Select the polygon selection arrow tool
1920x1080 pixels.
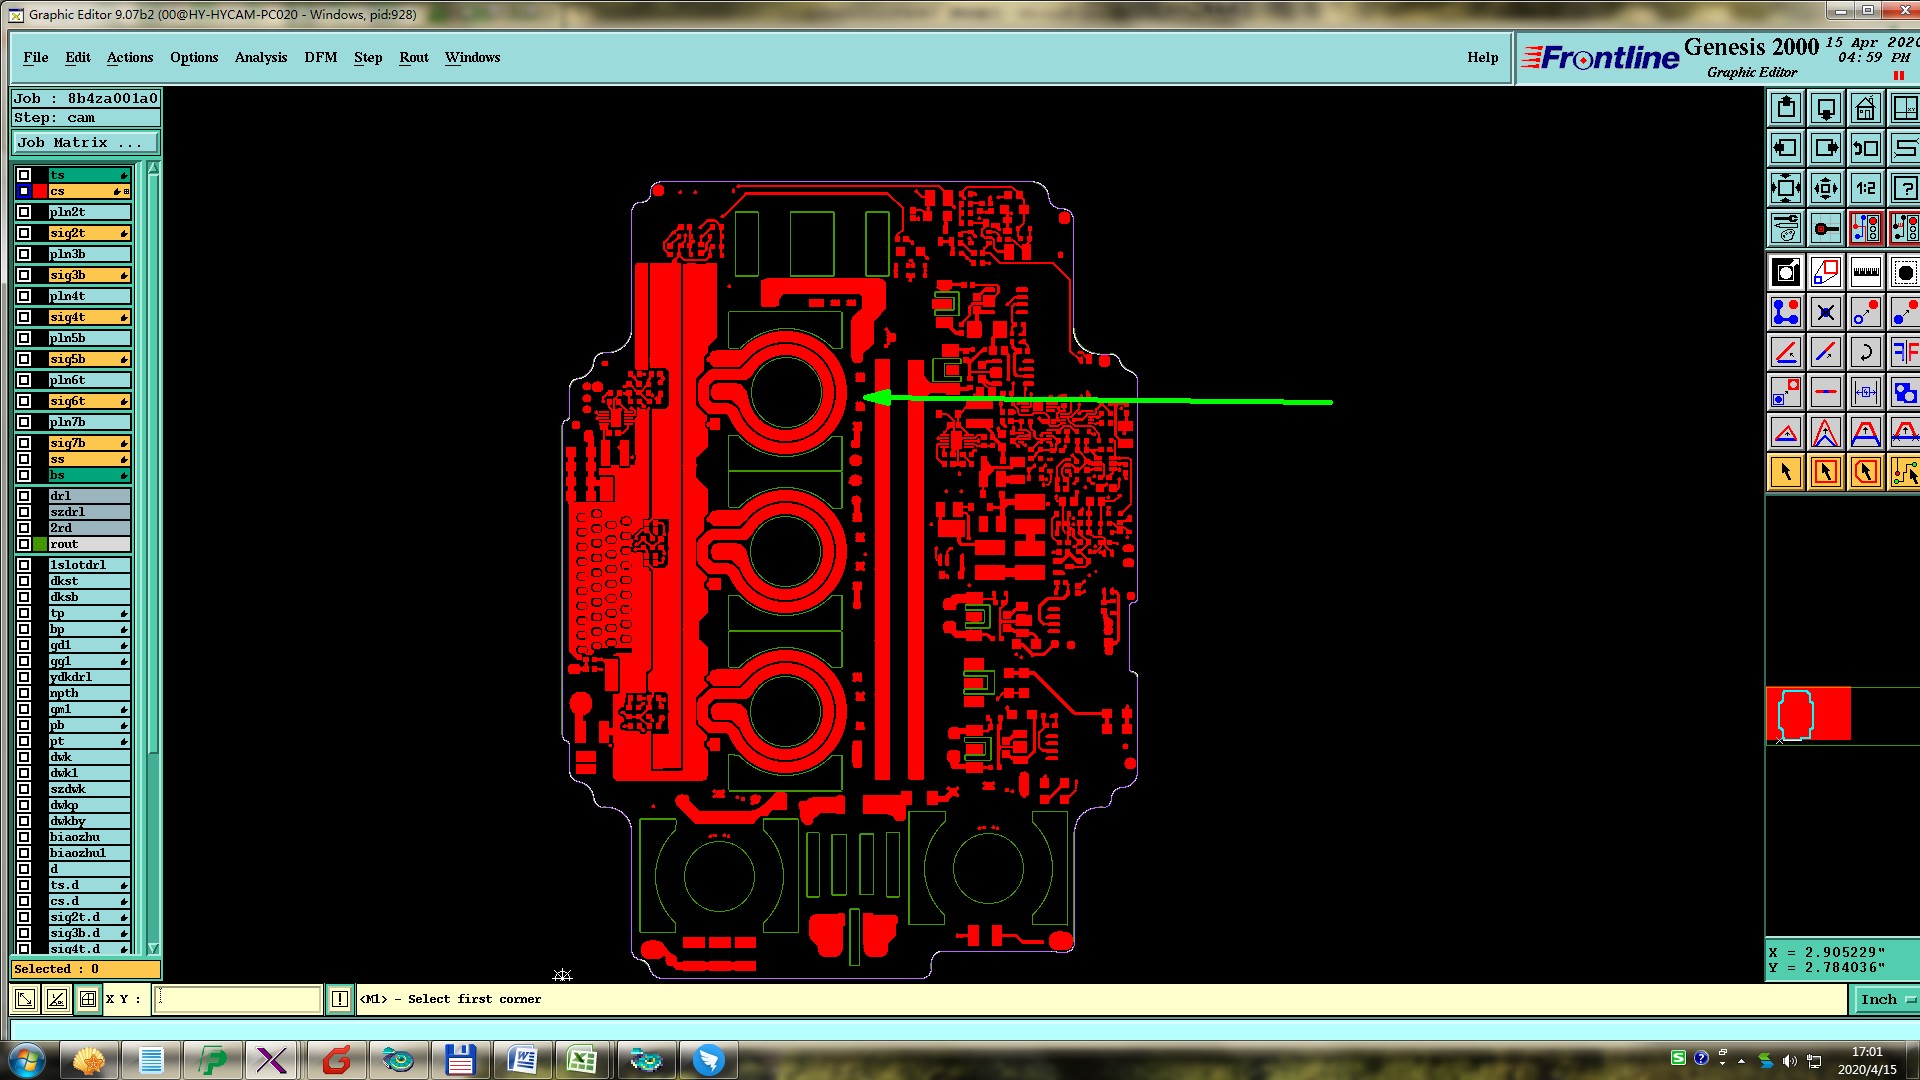tap(1865, 472)
